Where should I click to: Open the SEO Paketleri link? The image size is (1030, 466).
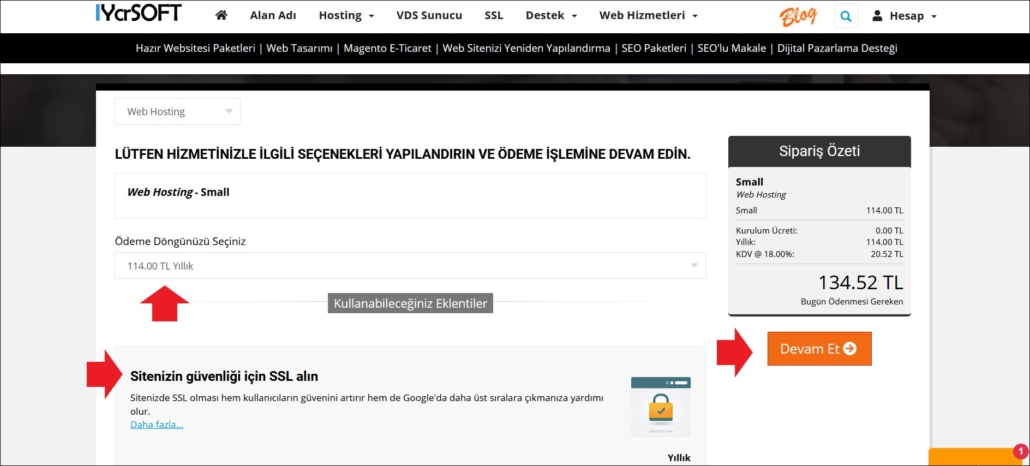click(x=654, y=48)
